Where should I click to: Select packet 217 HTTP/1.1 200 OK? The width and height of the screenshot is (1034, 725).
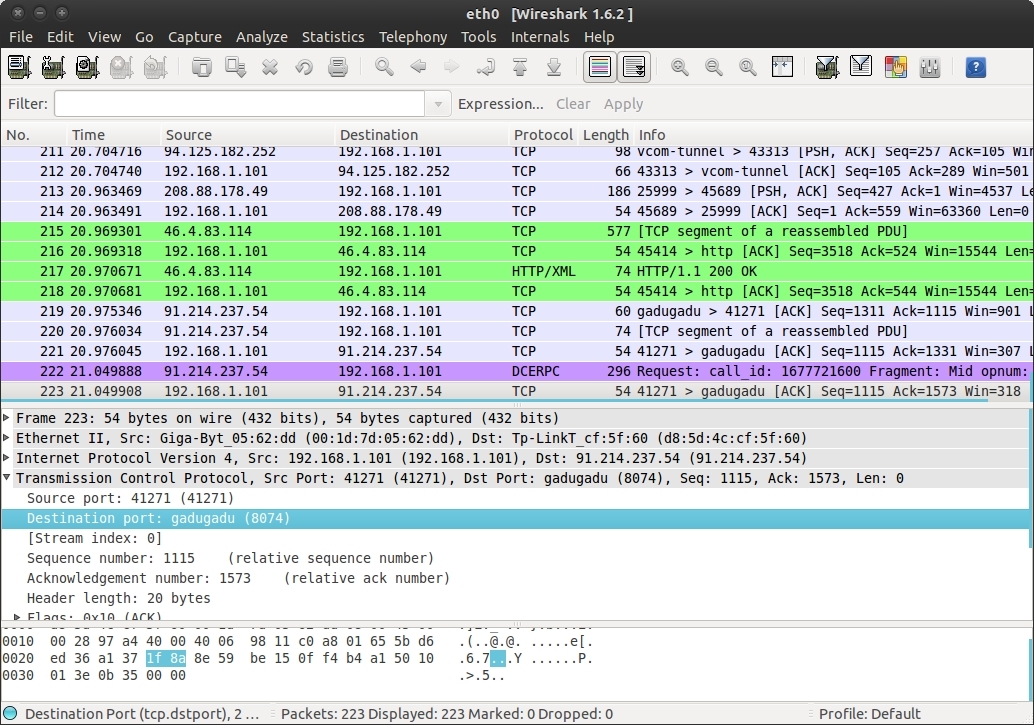pos(517,271)
